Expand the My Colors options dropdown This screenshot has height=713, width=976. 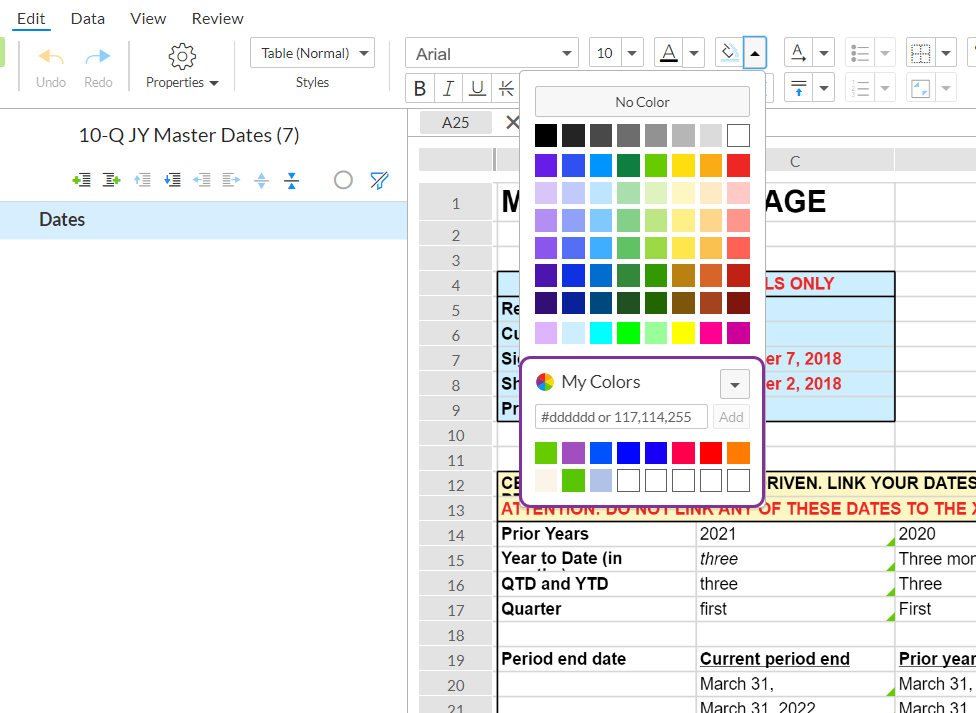pos(735,384)
